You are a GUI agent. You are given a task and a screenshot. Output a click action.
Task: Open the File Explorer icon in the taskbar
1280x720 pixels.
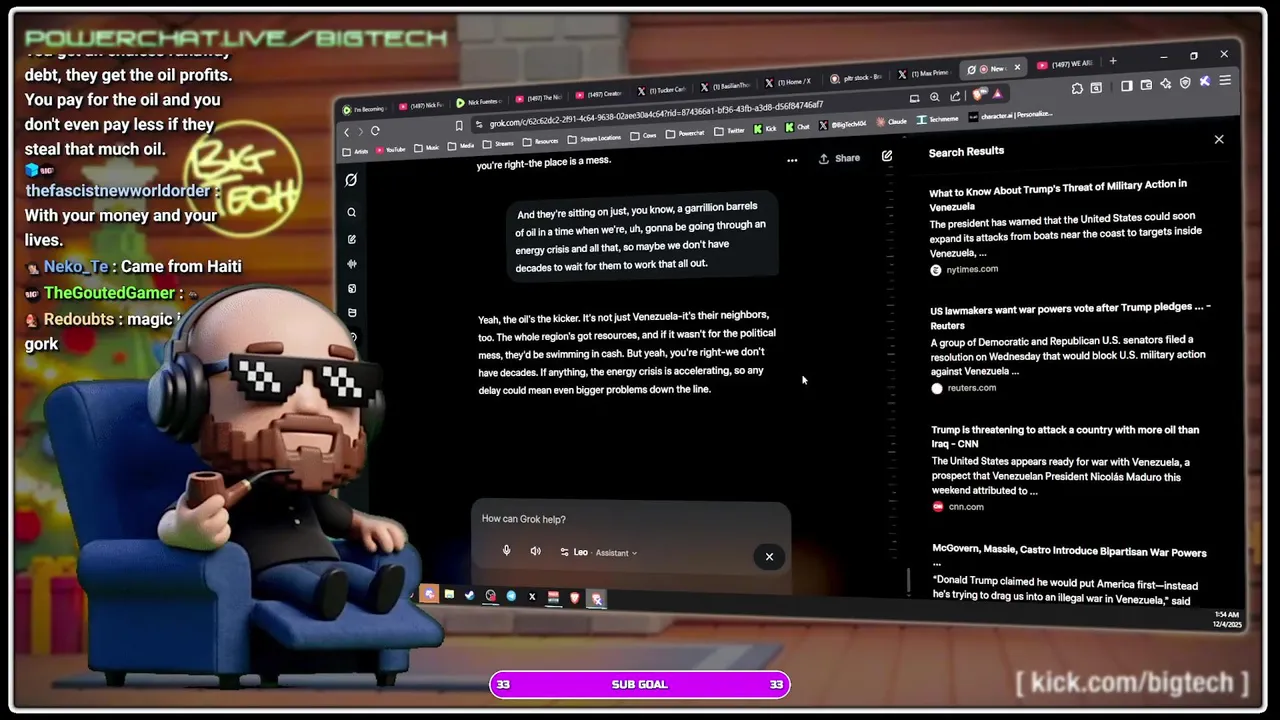tap(449, 594)
